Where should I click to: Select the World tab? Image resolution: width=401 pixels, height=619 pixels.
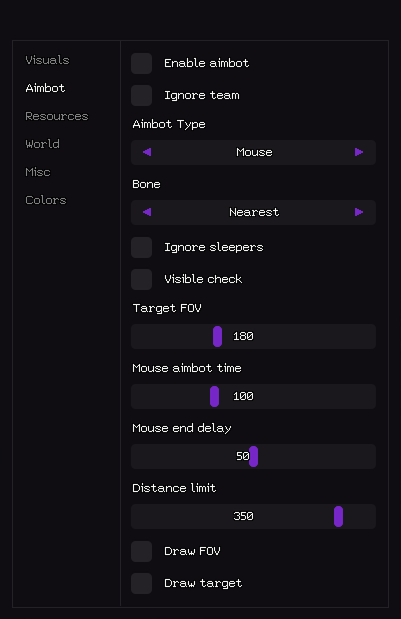[43, 144]
